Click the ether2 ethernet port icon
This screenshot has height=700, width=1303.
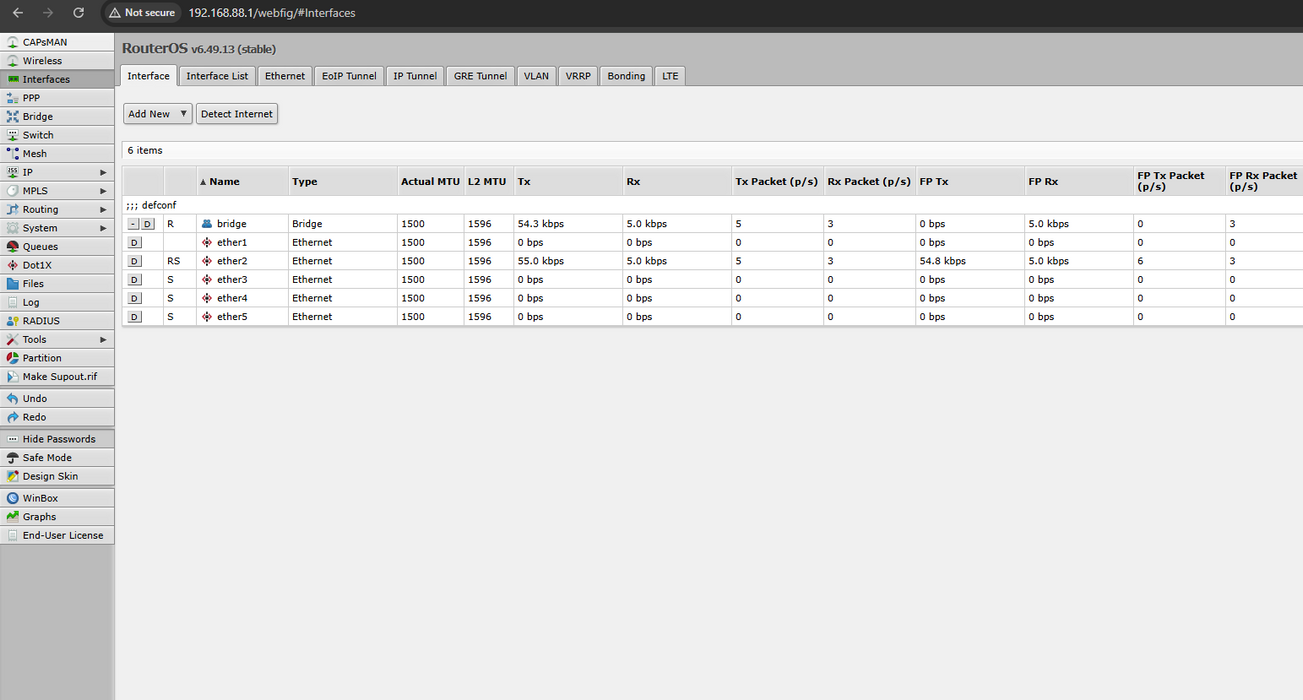pos(207,261)
